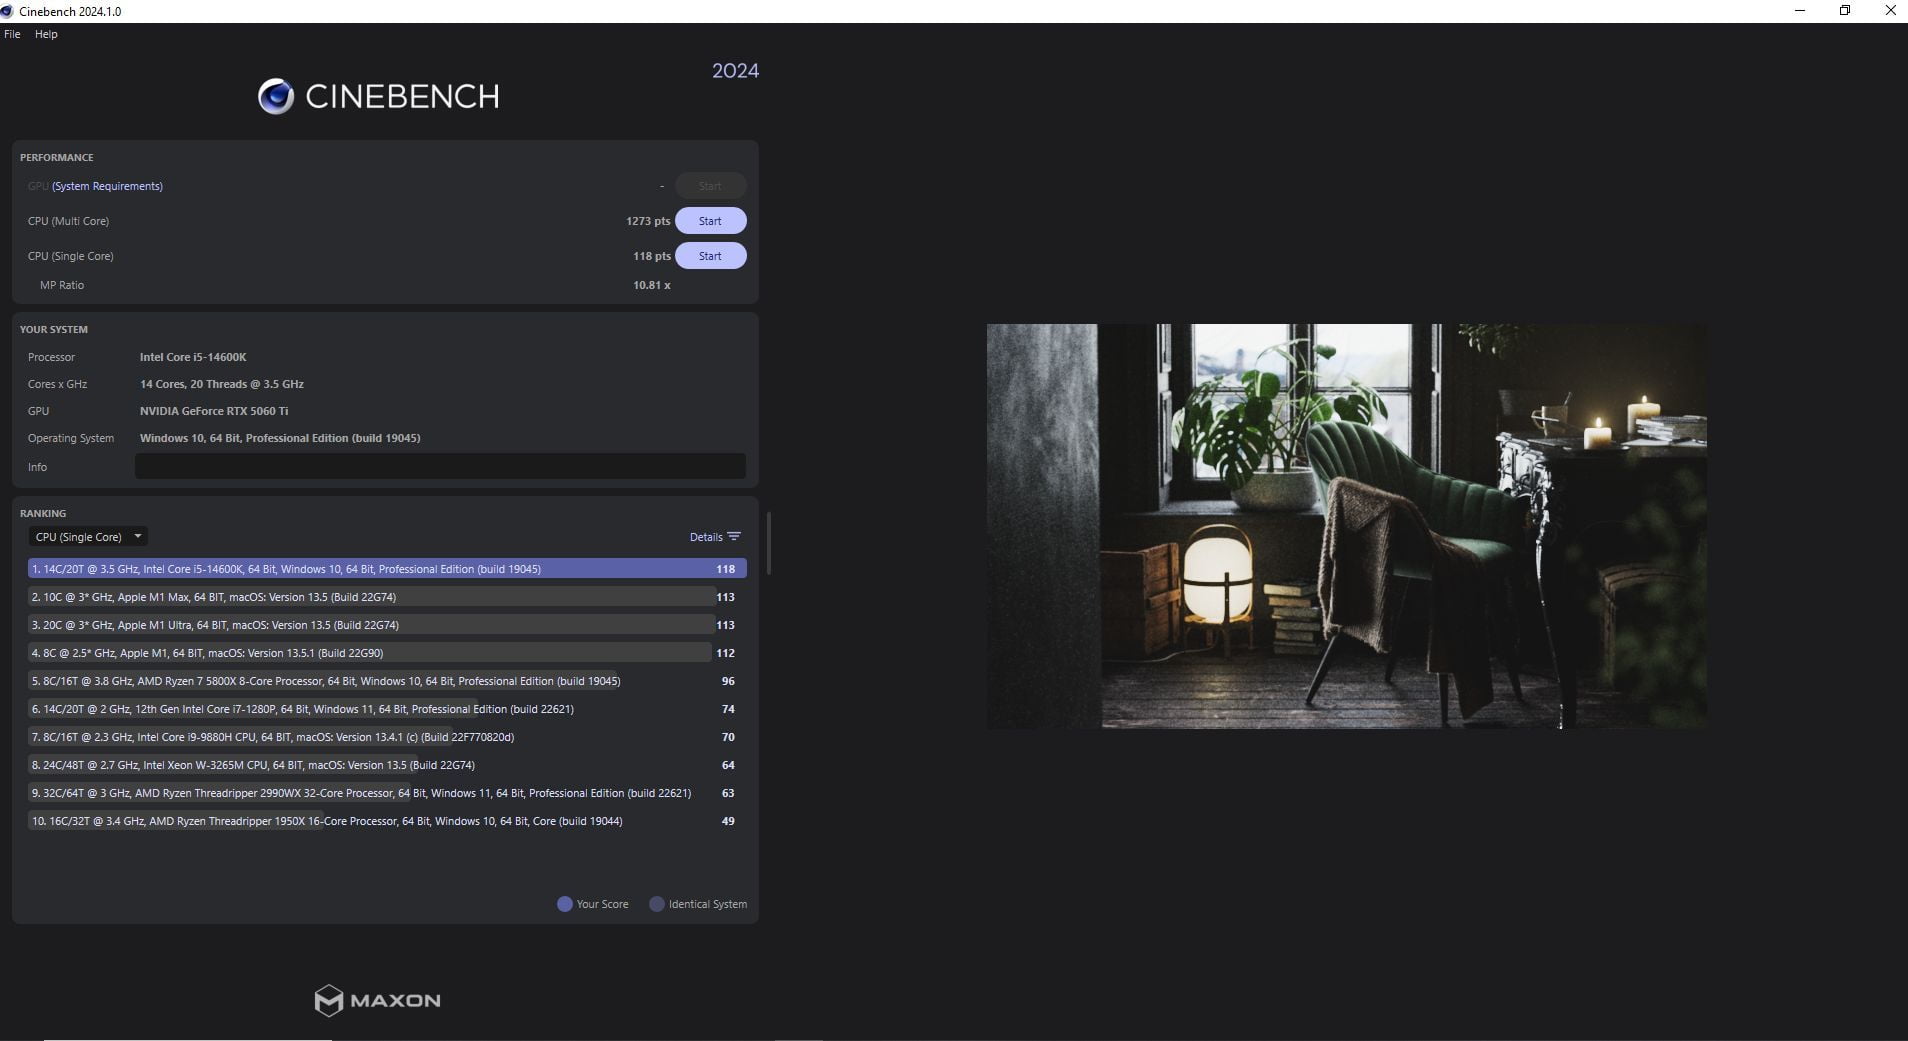Screen dimensions: 1908x1041
Task: Click the ranking list scrollbar
Action: (x=768, y=543)
